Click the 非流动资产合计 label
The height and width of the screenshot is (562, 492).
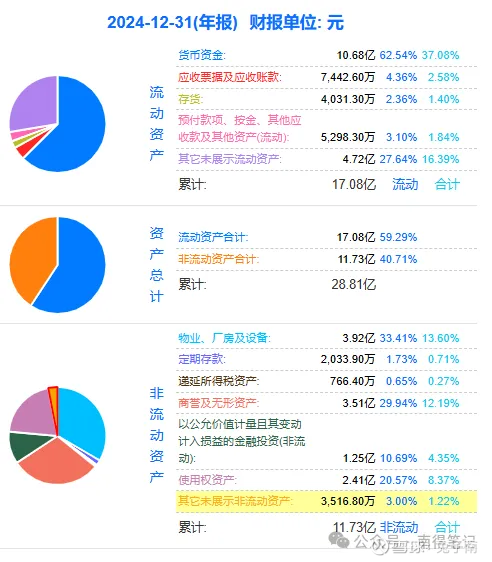(x=219, y=259)
